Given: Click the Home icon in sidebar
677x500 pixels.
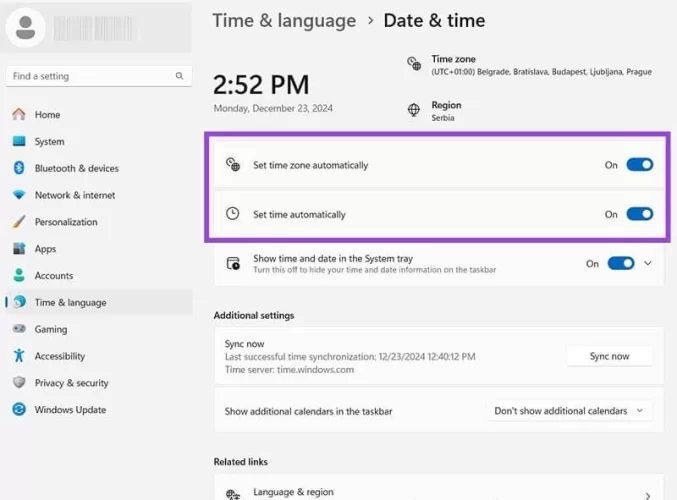Looking at the screenshot, I should coord(19,115).
